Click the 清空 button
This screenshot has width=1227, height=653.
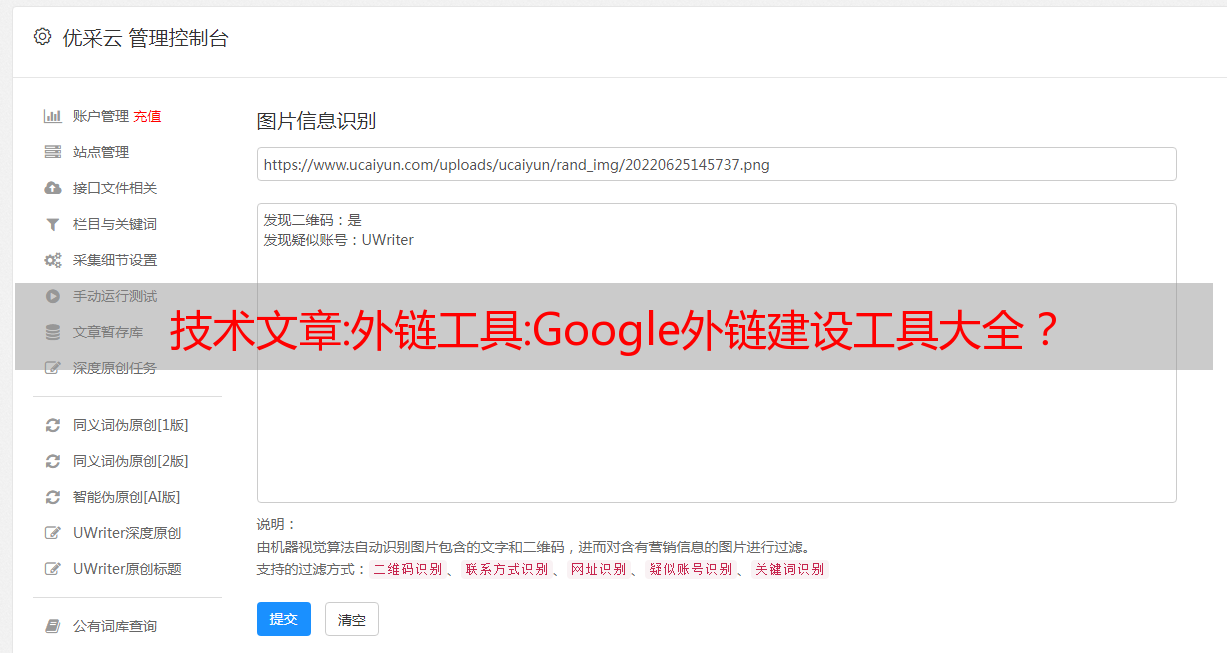pyautogui.click(x=352, y=620)
